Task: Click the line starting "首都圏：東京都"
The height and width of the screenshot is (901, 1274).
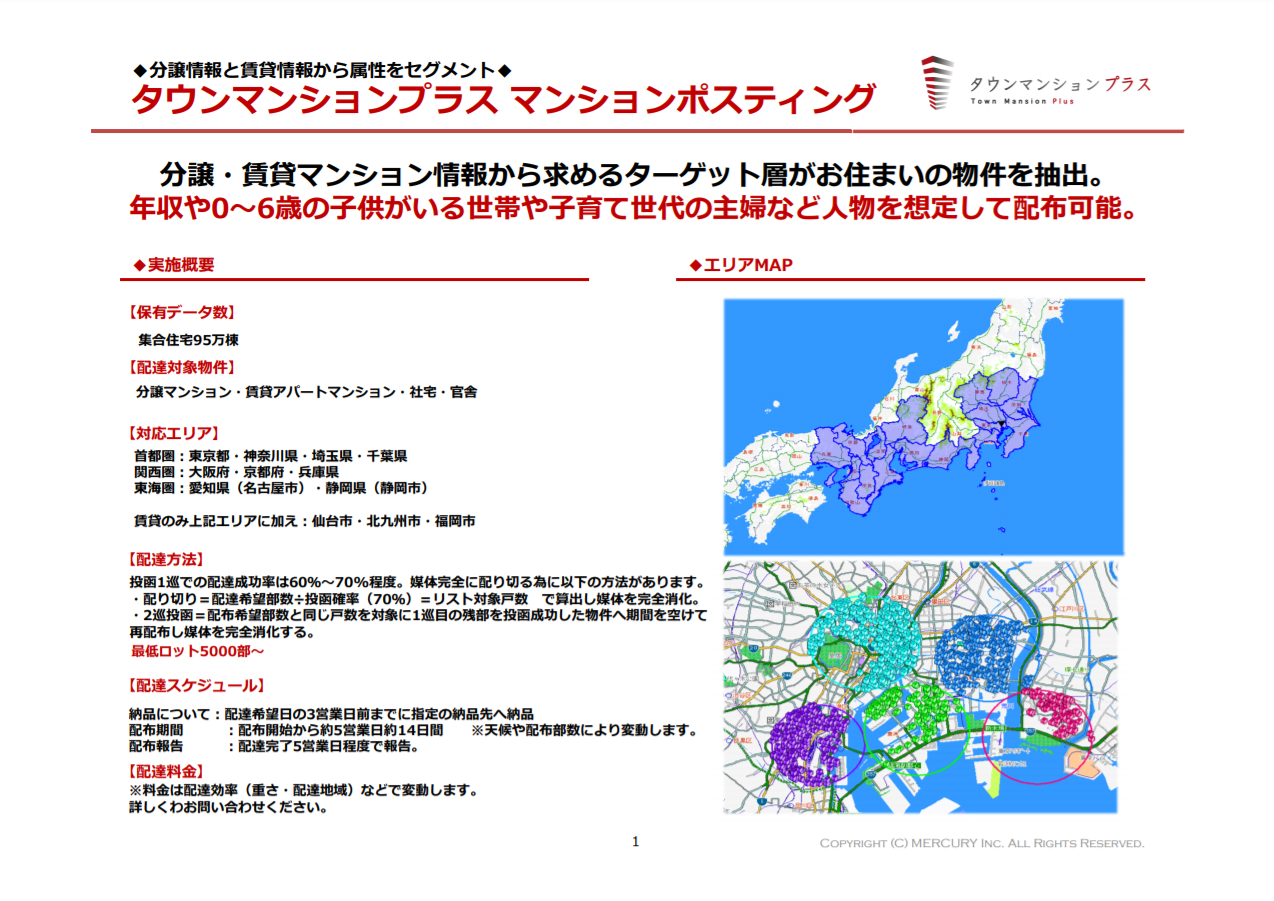Action: (270, 456)
